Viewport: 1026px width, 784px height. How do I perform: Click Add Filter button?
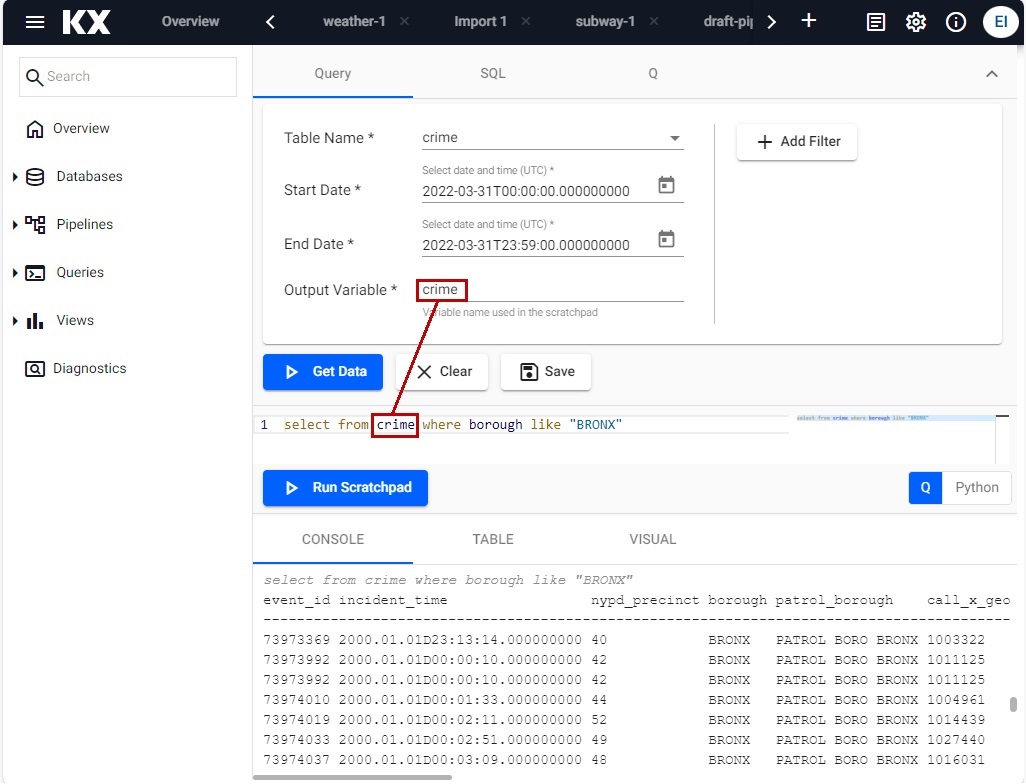pyautogui.click(x=797, y=142)
